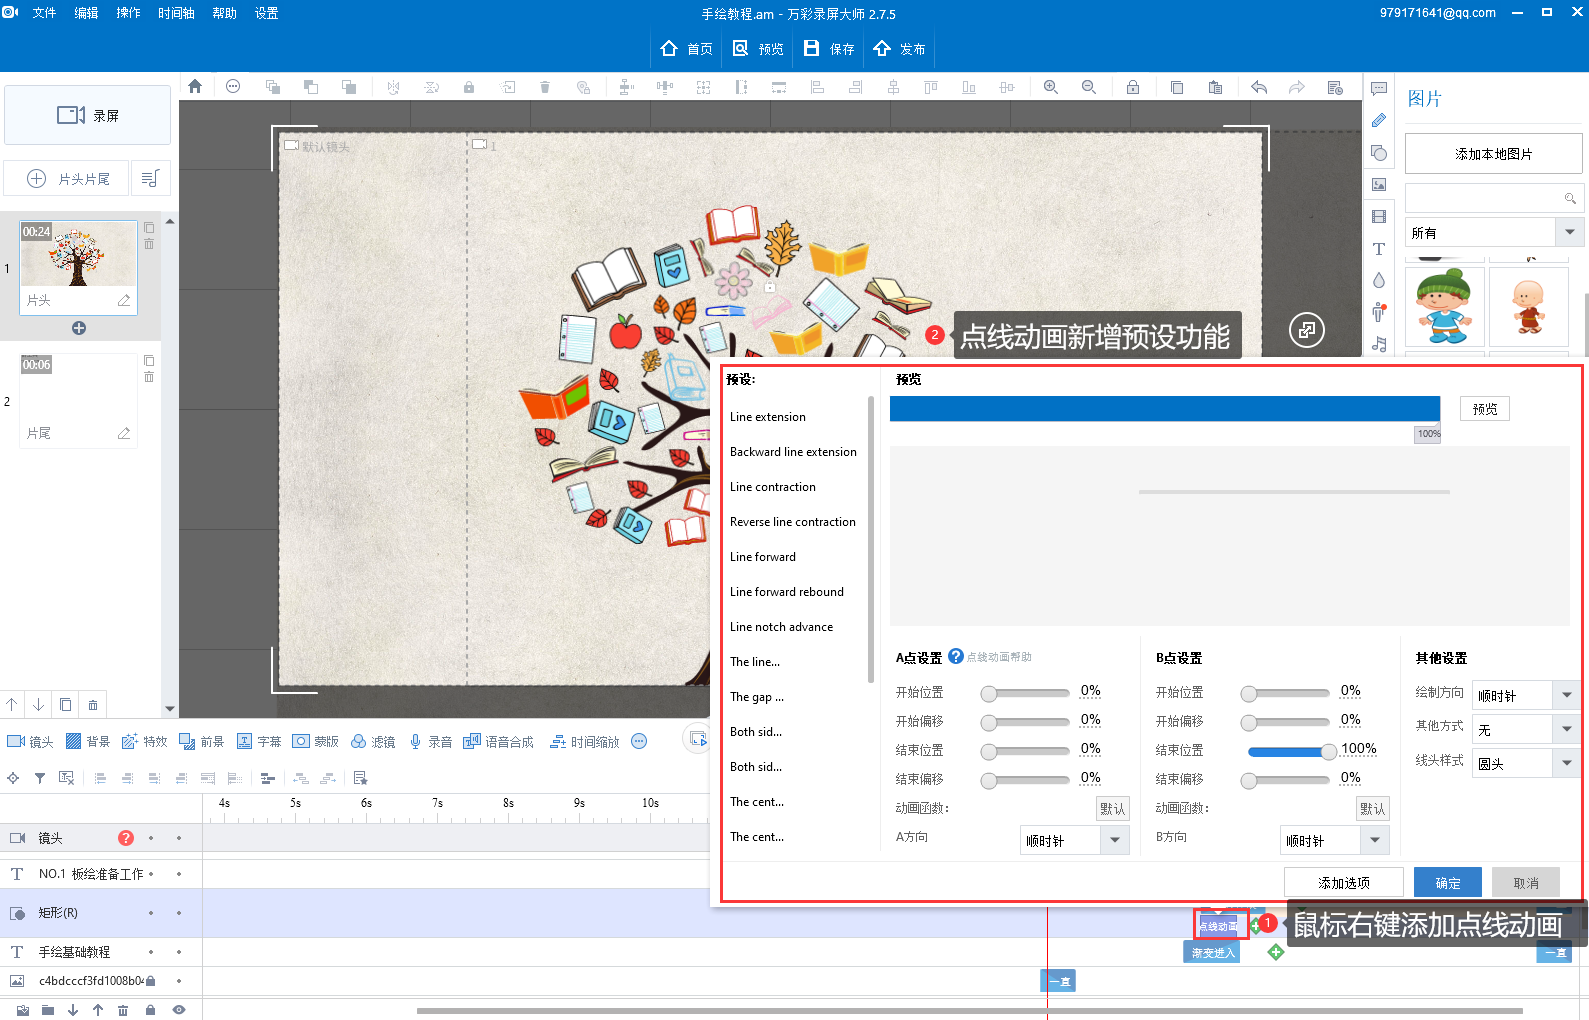The image size is (1589, 1020).
Task: Open the 编辑 menu
Action: tap(86, 13)
